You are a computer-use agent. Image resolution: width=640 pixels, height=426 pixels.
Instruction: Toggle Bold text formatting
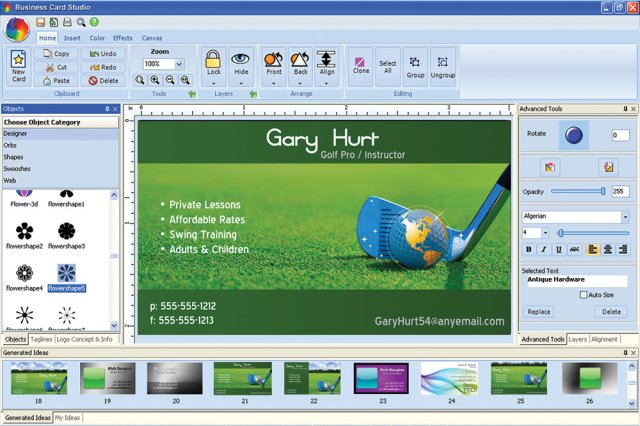529,250
